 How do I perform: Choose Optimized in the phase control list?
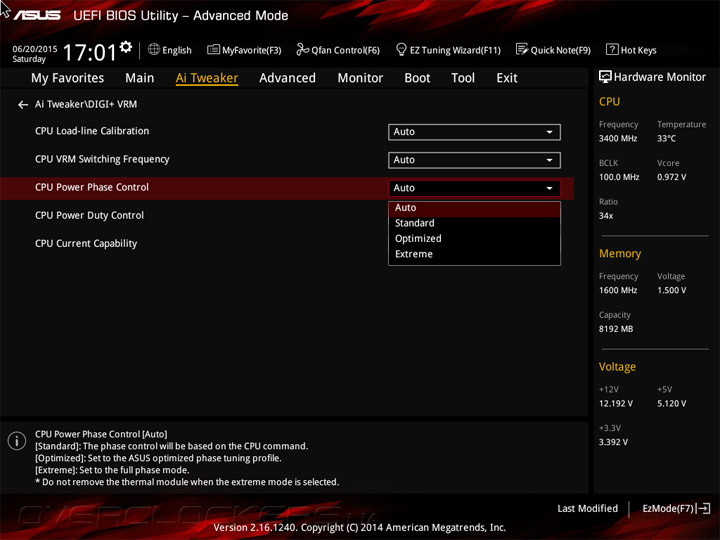[x=474, y=239]
